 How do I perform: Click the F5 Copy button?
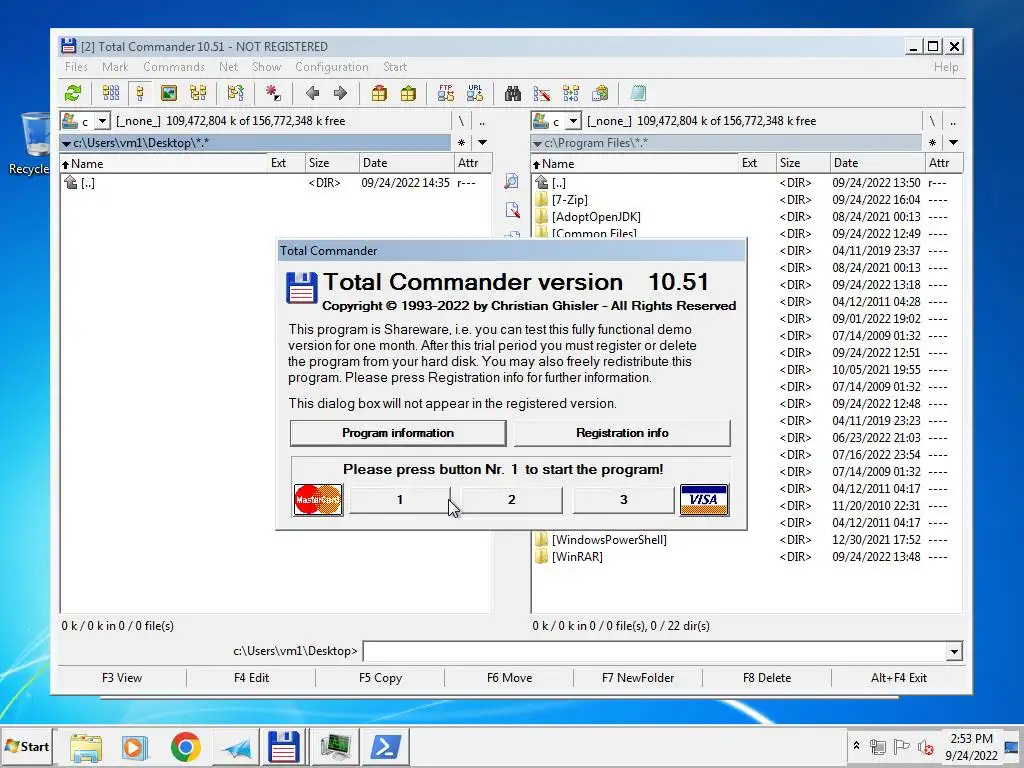pos(380,678)
